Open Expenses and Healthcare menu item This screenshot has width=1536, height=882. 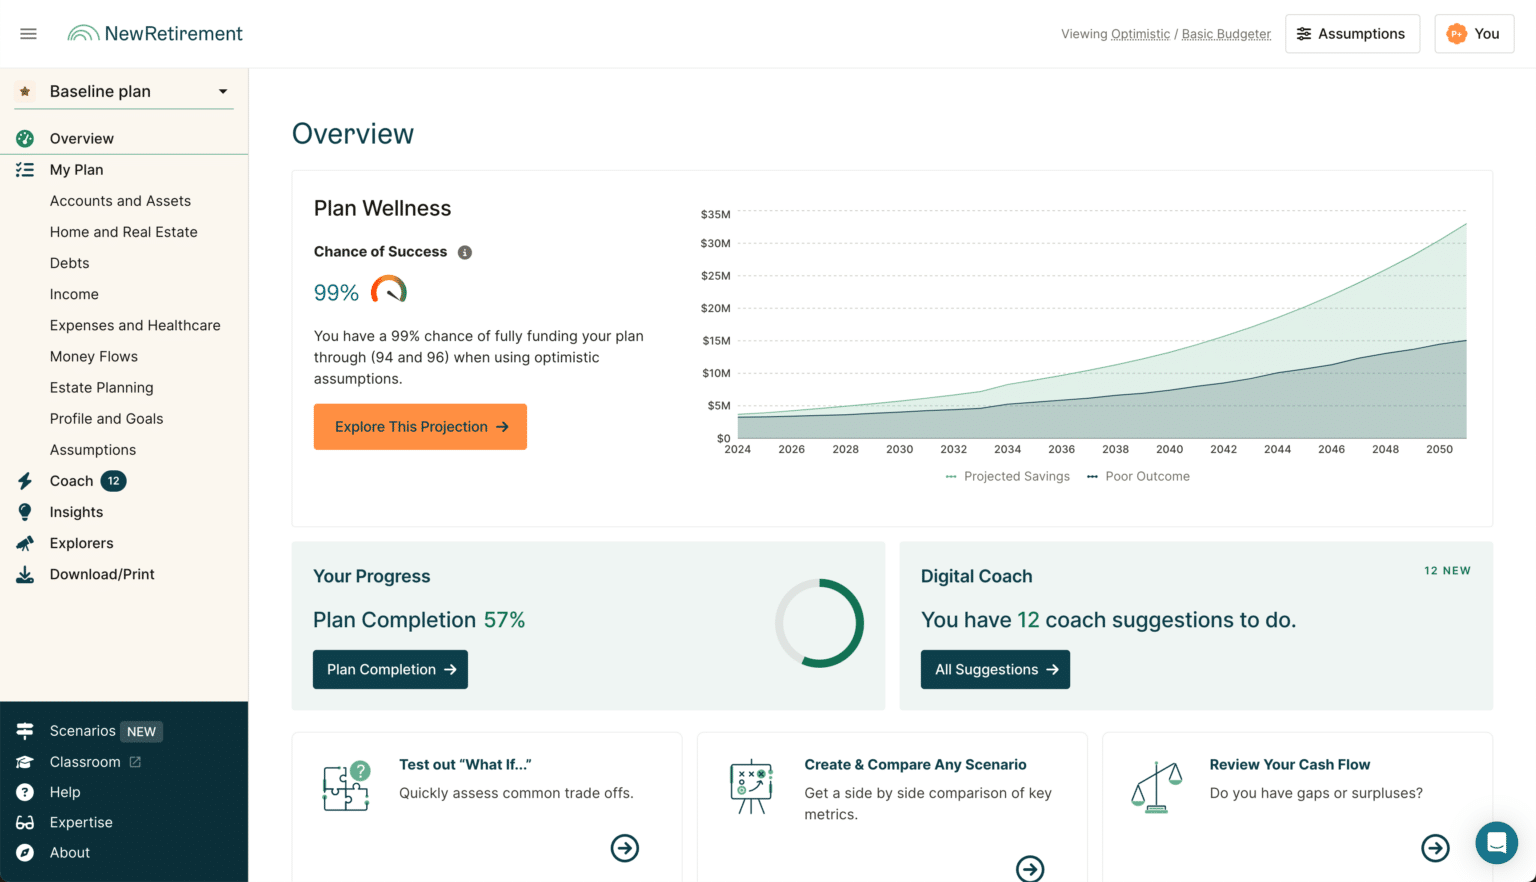135,325
